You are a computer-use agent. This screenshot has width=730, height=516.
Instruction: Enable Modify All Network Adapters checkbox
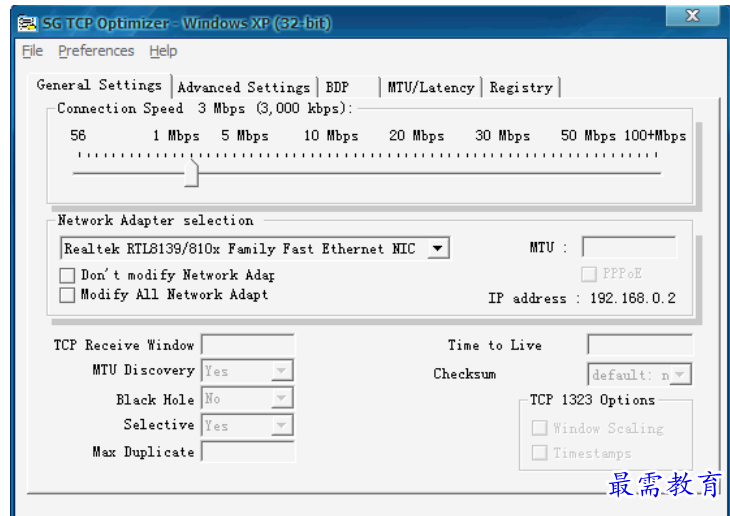67,295
